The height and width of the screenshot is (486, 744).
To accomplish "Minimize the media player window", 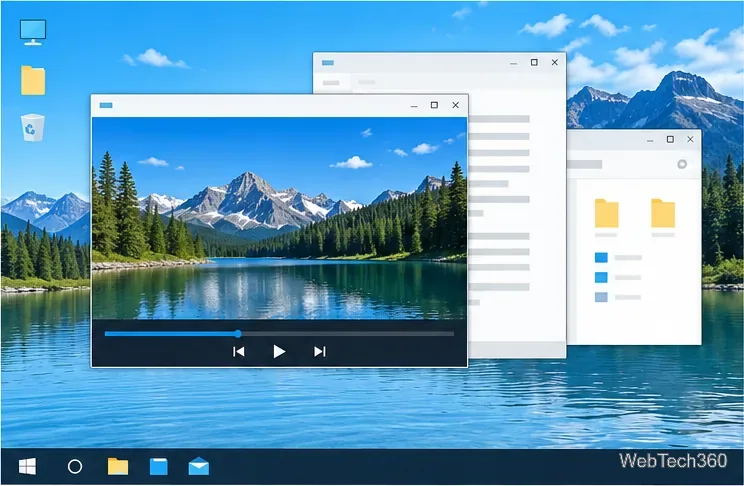I will coord(414,105).
